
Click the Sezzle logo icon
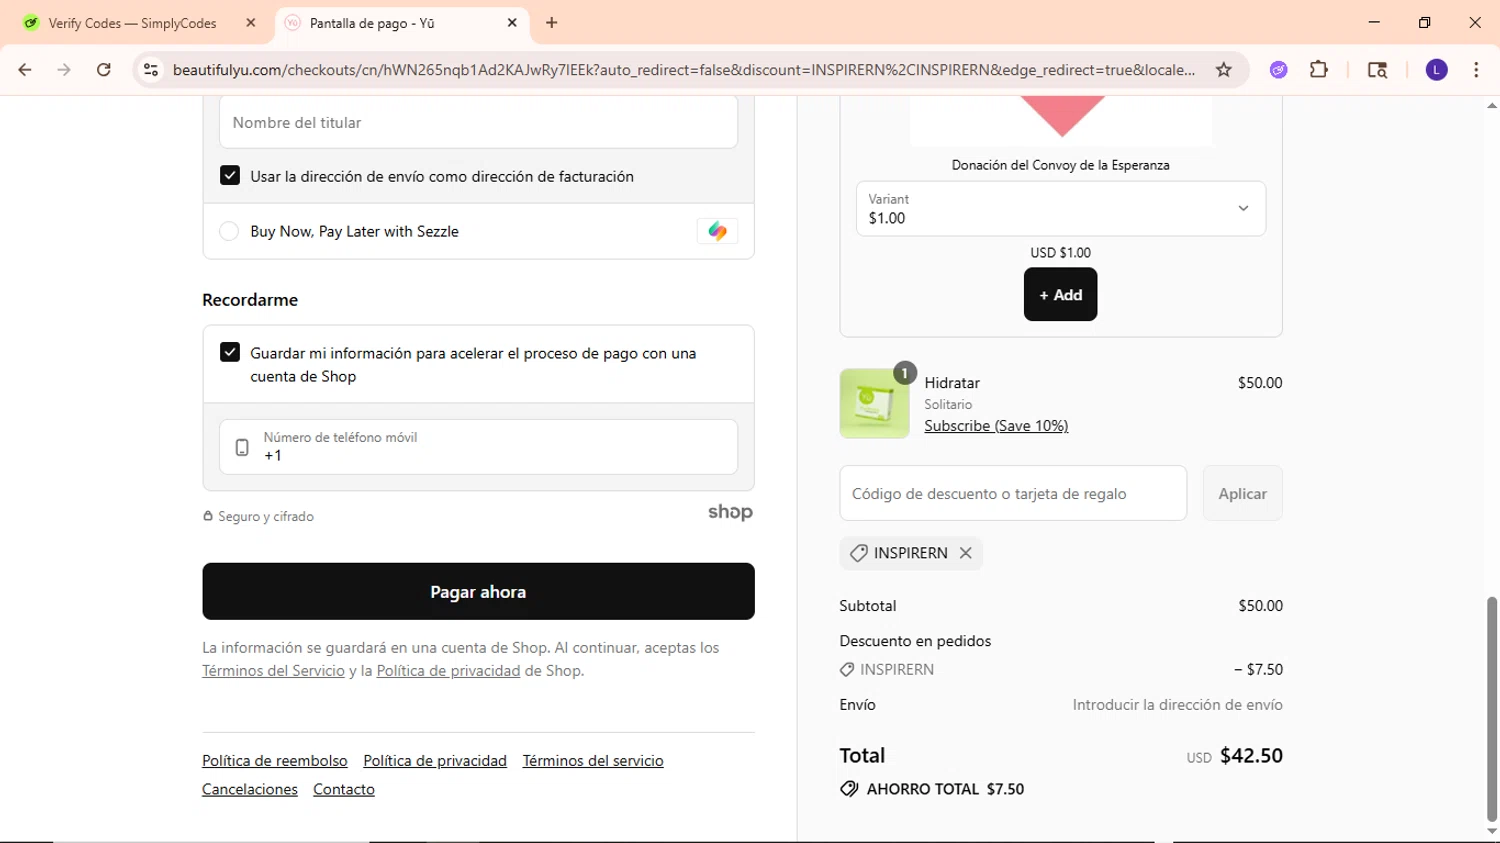(718, 231)
